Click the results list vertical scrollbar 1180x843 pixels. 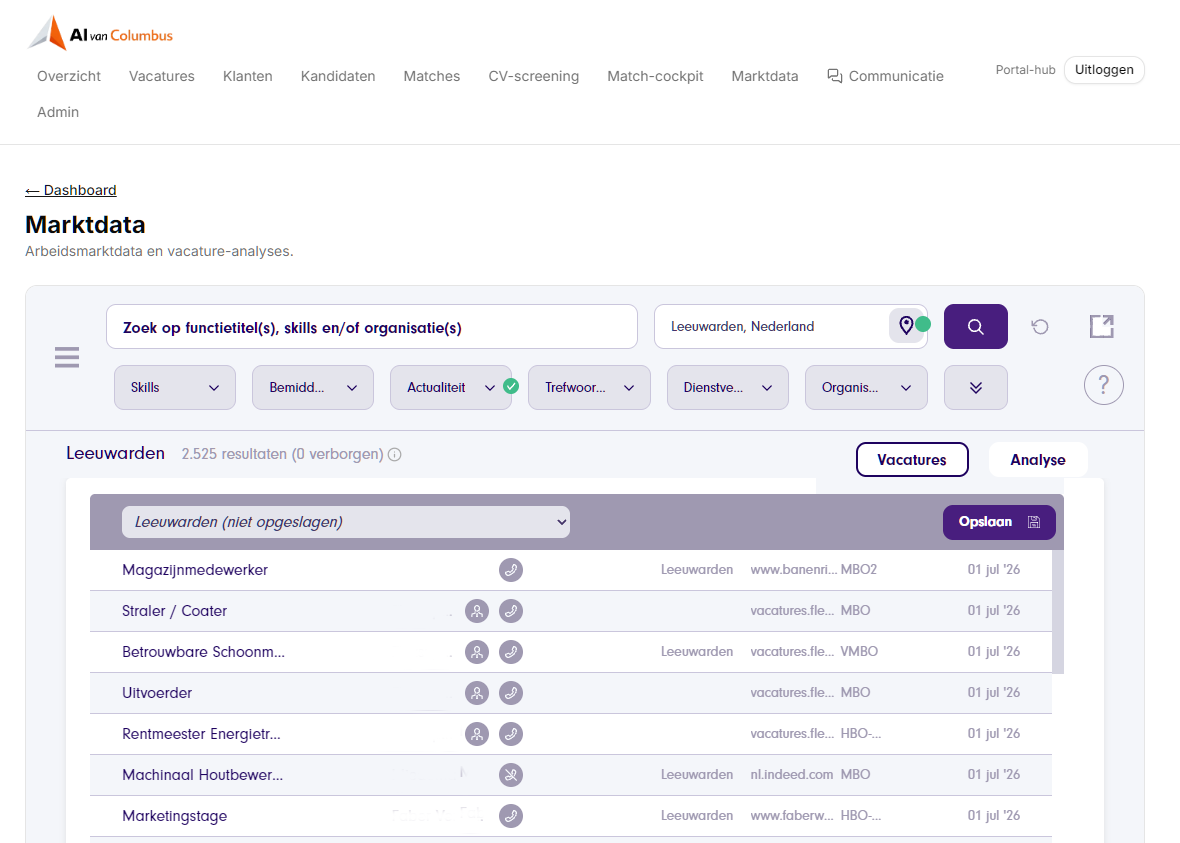(1058, 611)
